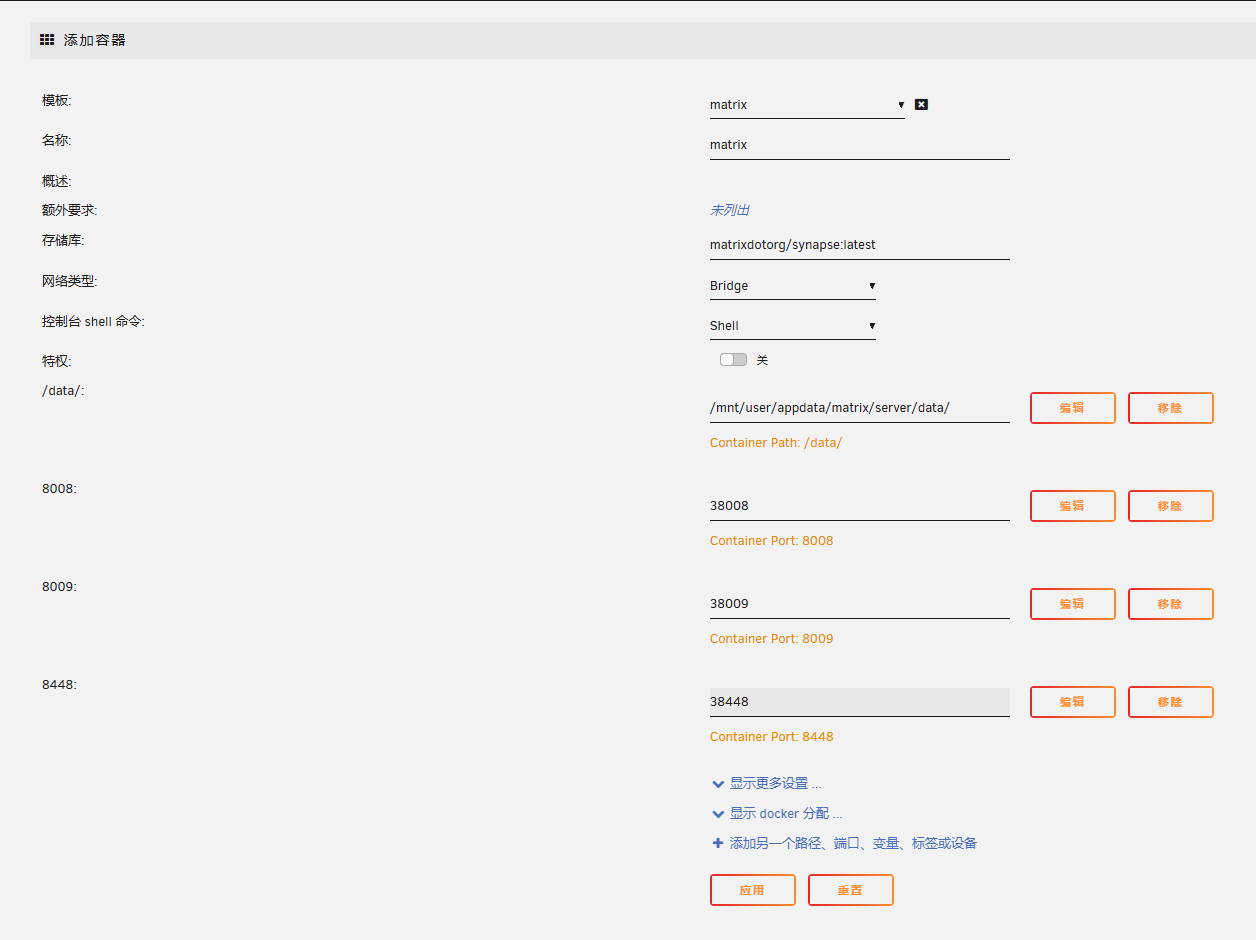Image resolution: width=1256 pixels, height=940 pixels.
Task: Edit the 8448 port mapping
Action: point(1072,702)
